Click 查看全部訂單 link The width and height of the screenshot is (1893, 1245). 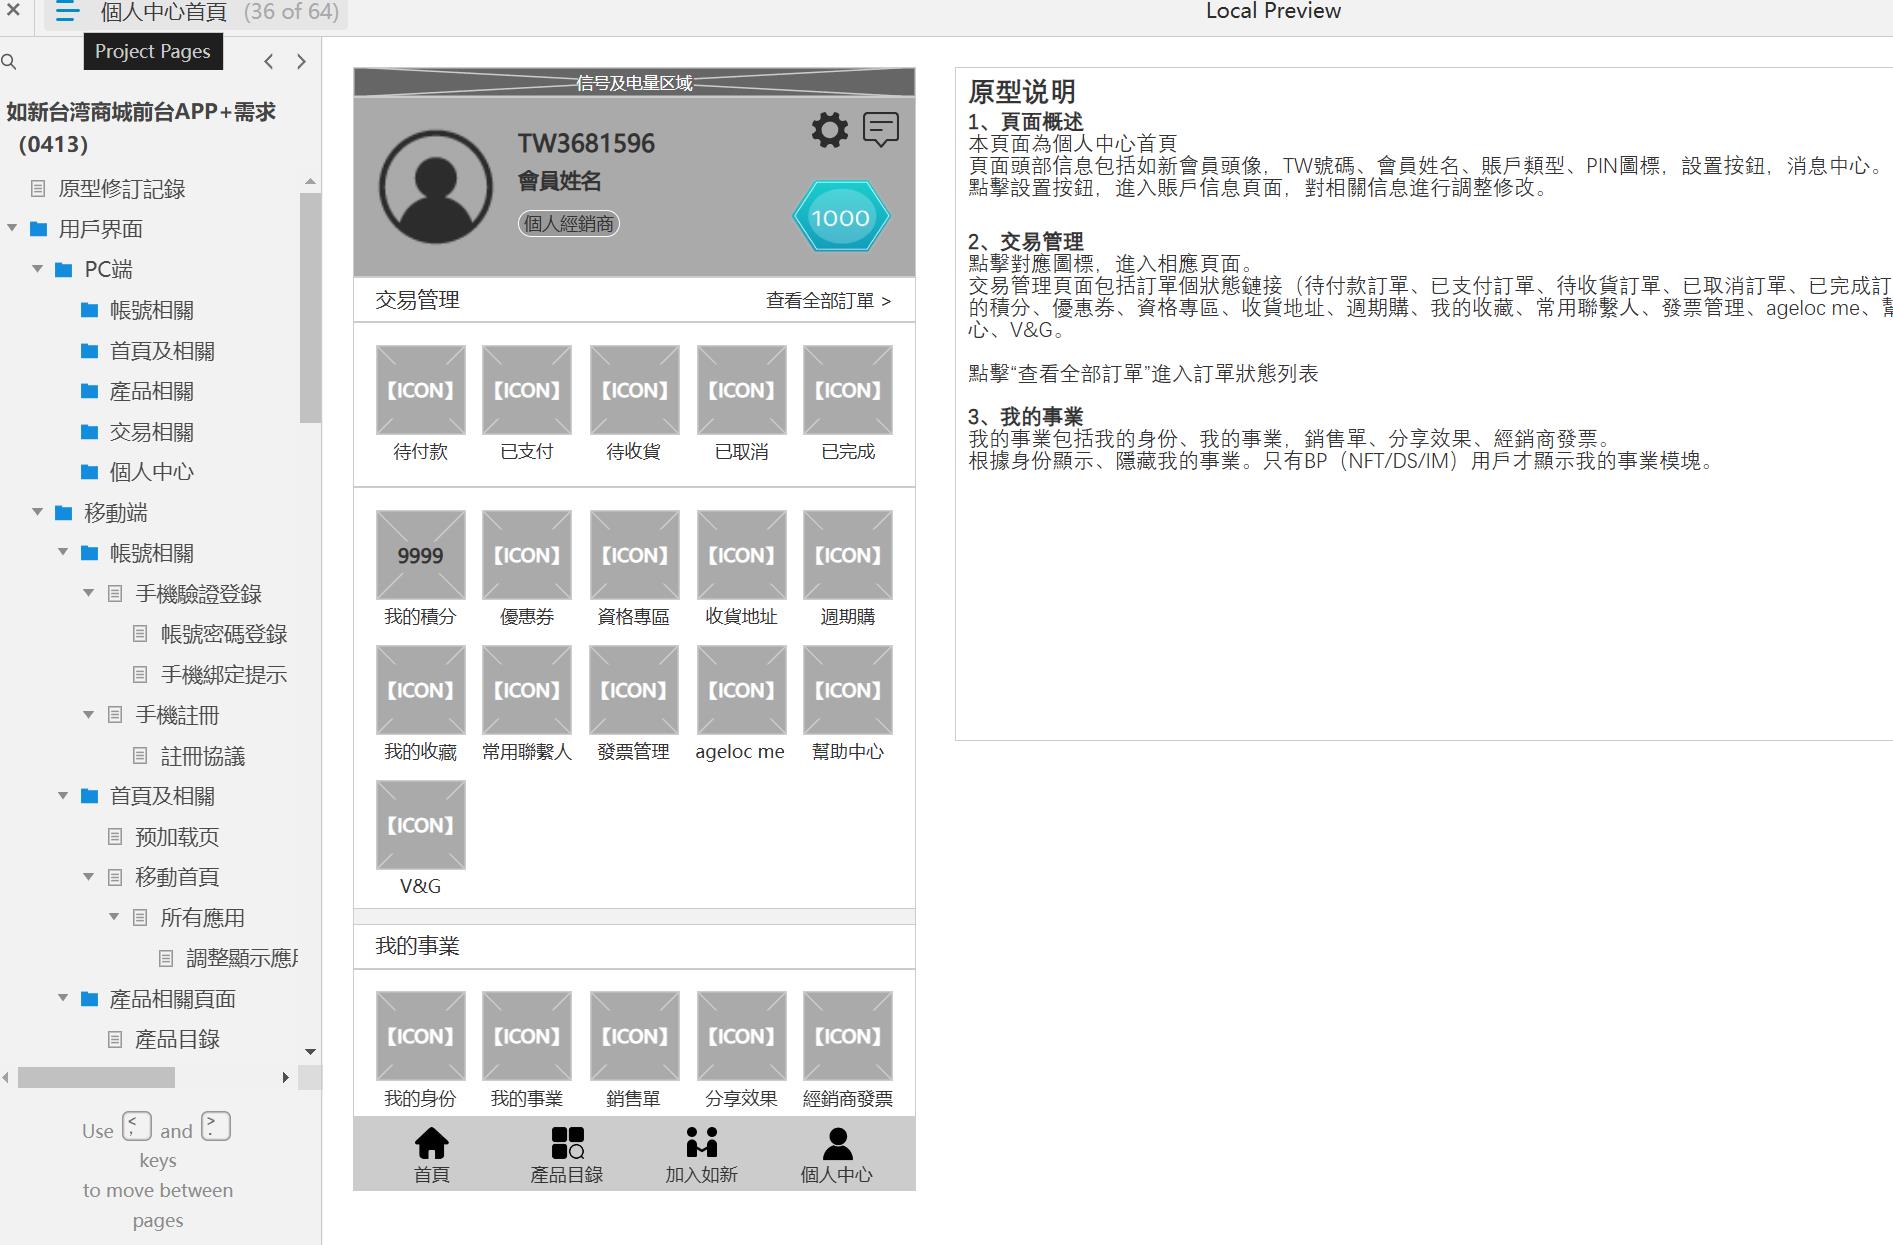(x=828, y=300)
